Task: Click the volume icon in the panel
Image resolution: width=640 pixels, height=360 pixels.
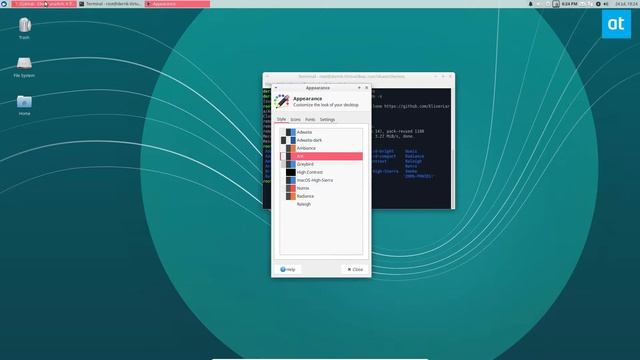Action: [x=606, y=4]
